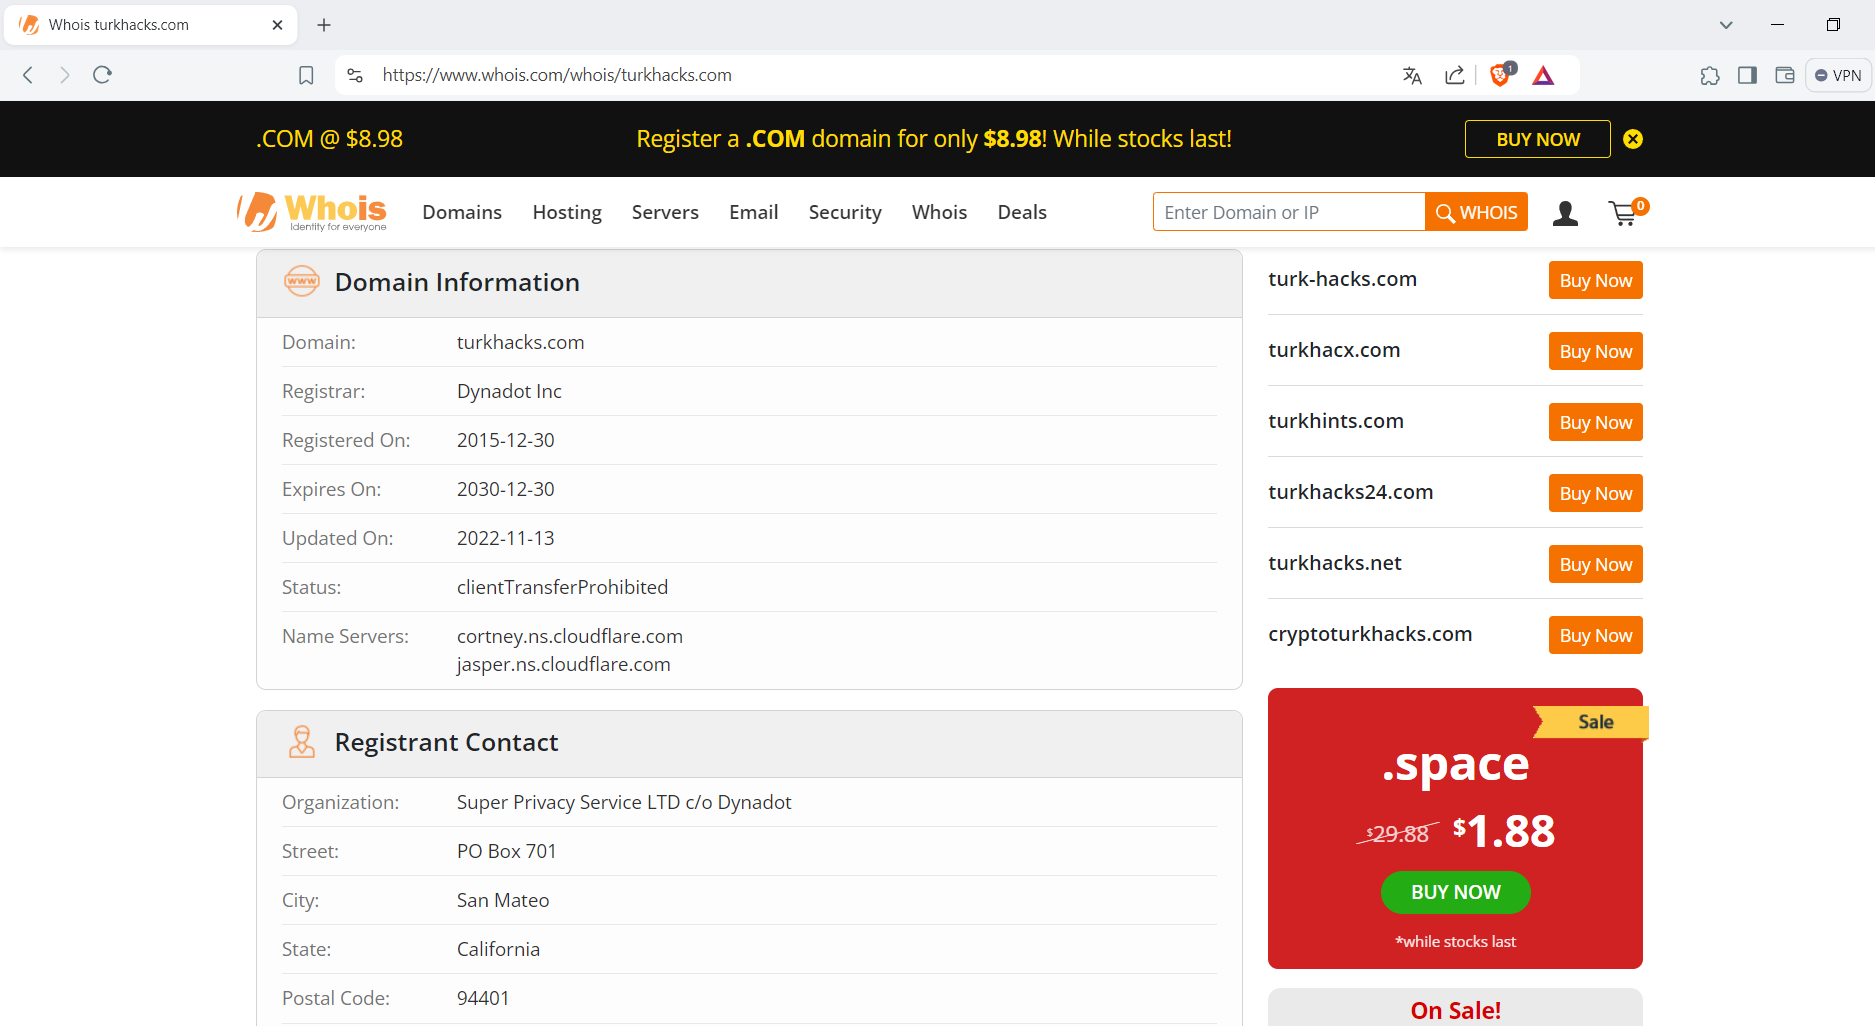Click the .COM @ $8.98 banner text
Image resolution: width=1875 pixels, height=1026 pixels.
pos(329,139)
